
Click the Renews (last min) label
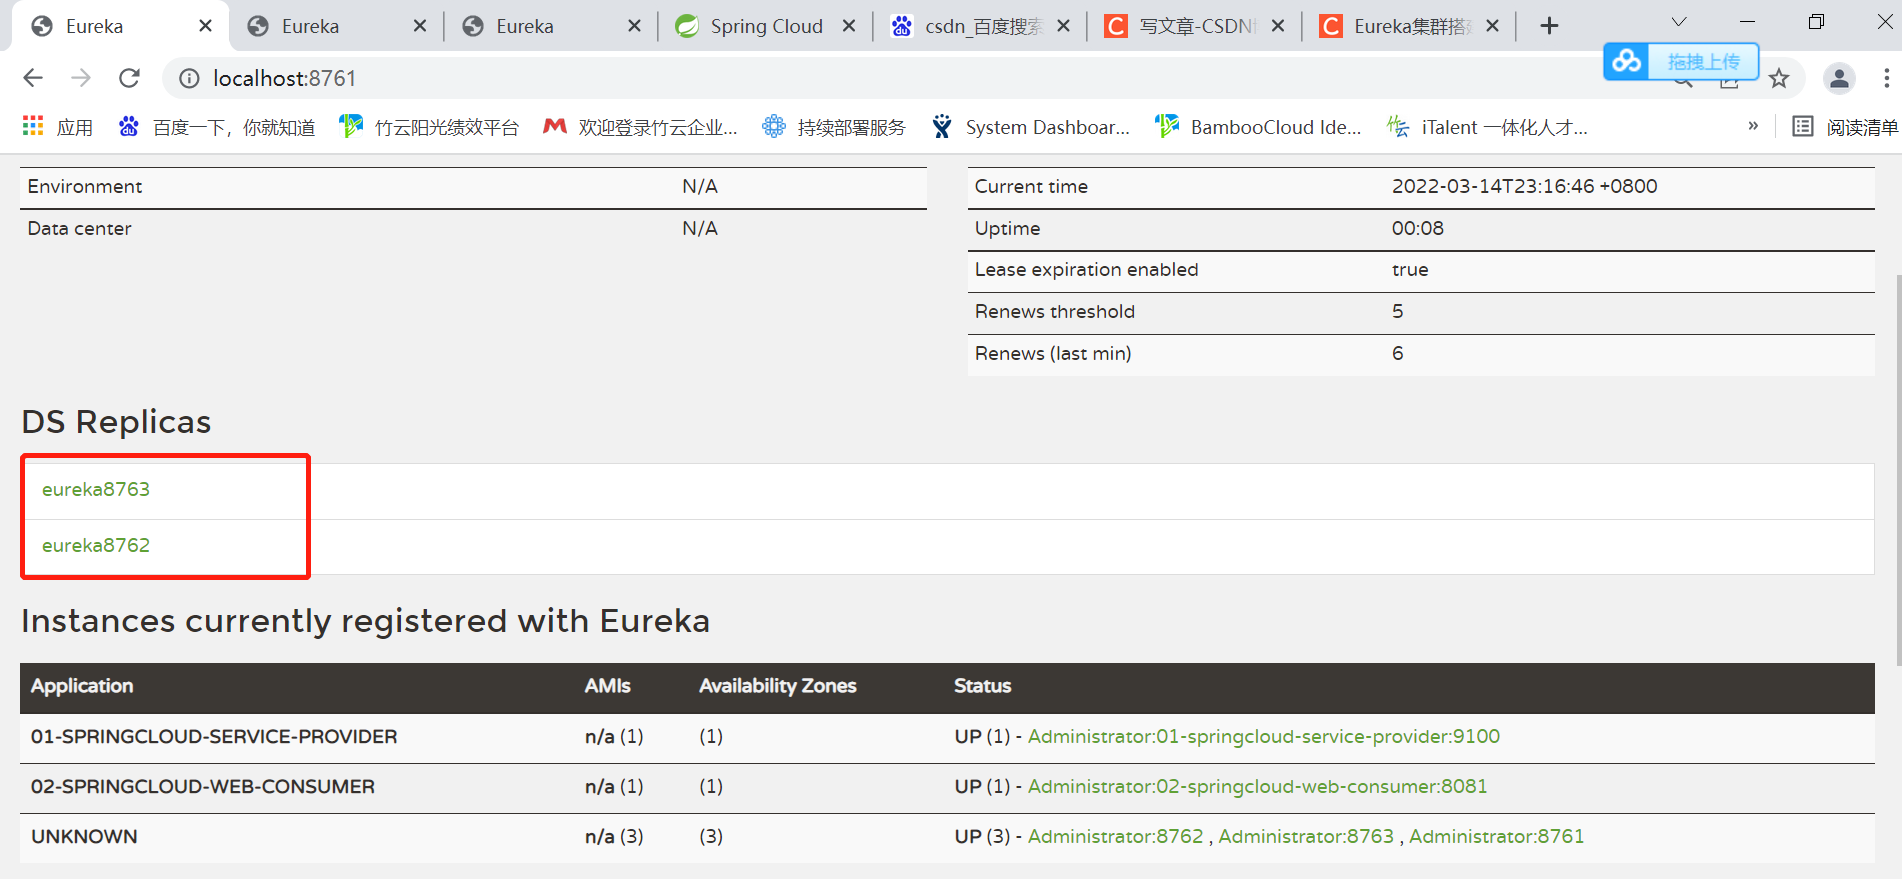point(1053,354)
